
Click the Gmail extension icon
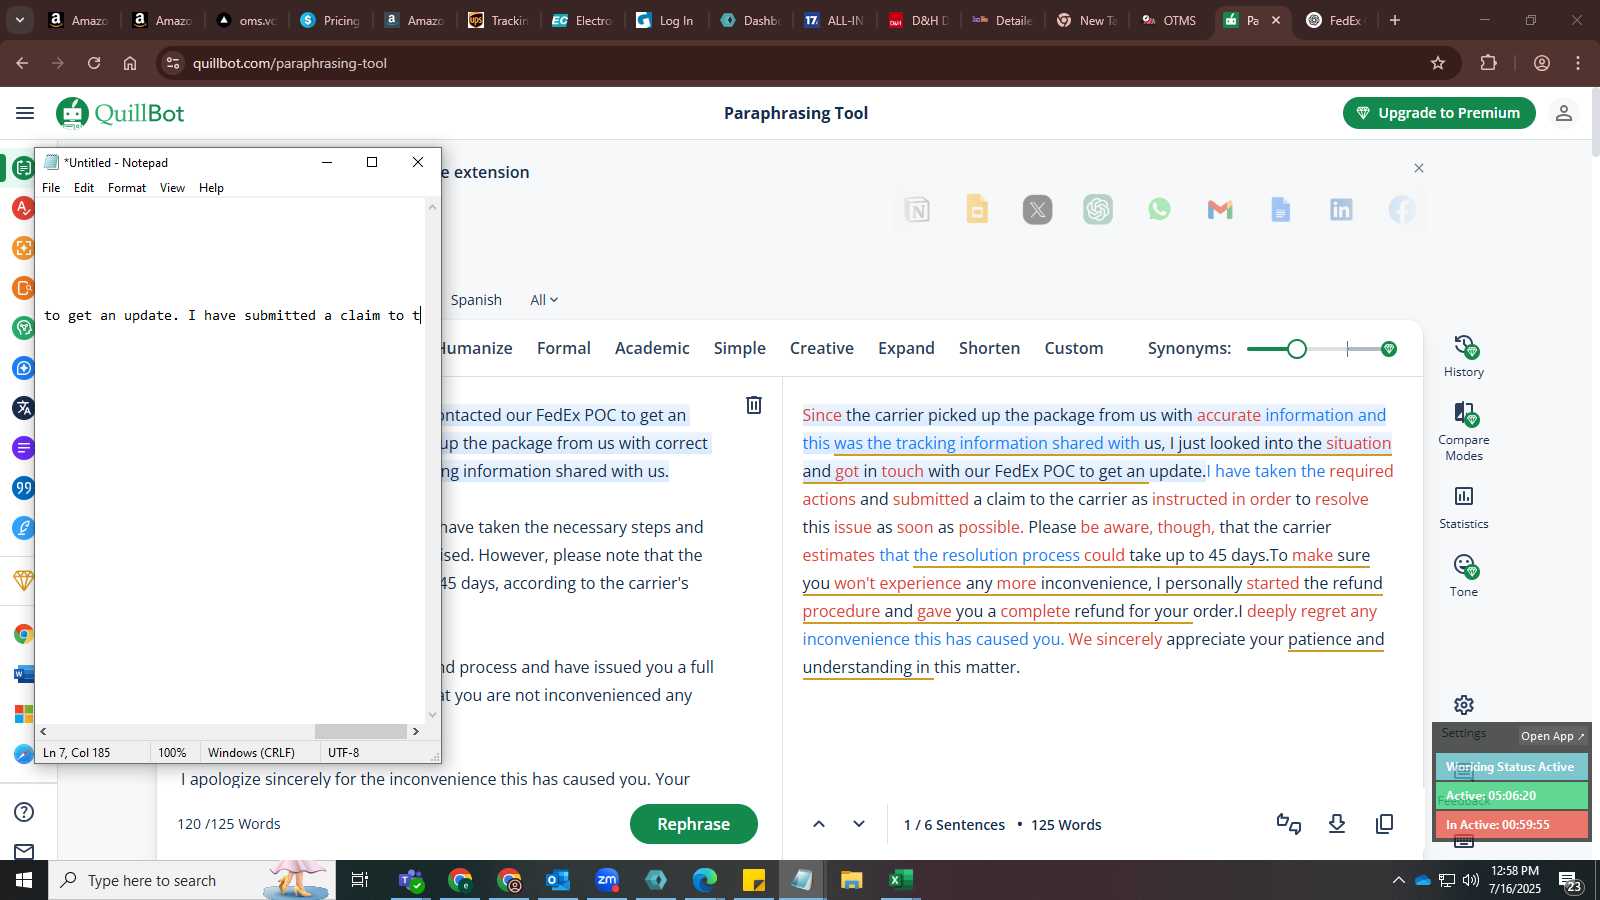(x=1220, y=209)
